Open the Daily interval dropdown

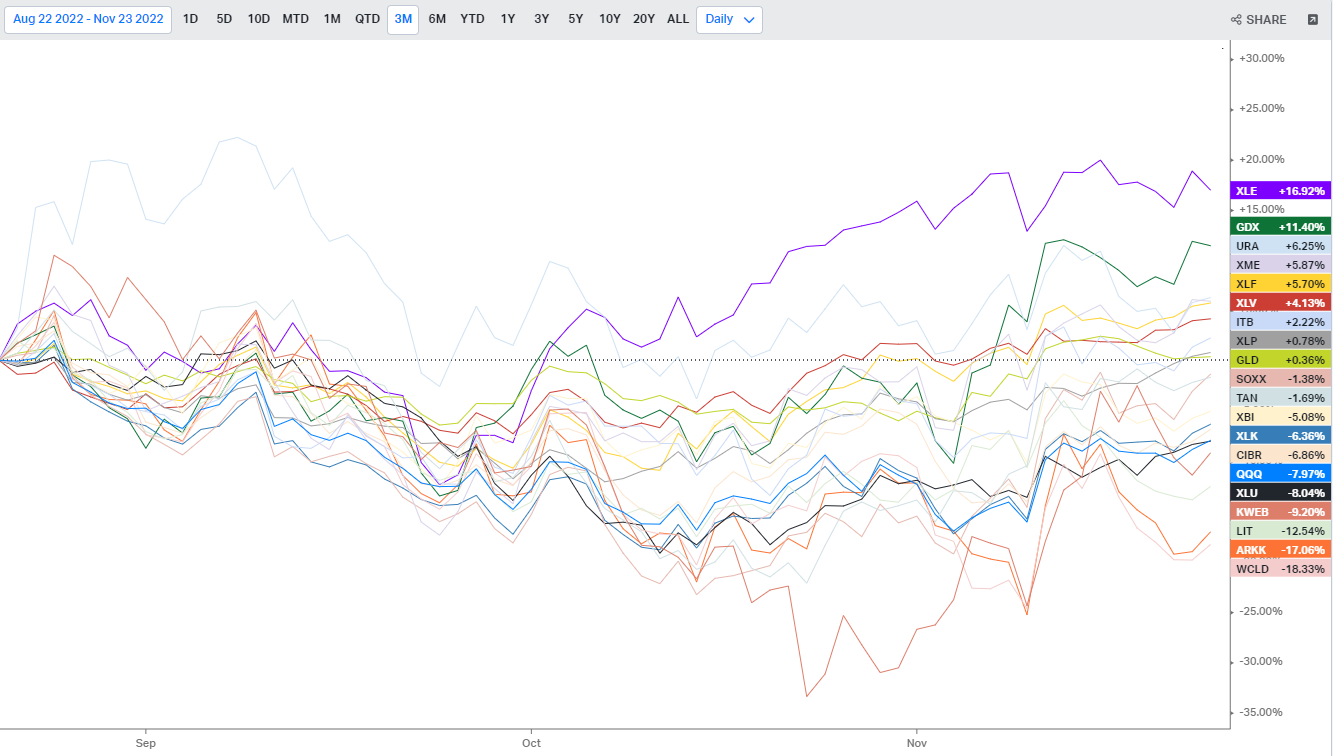tap(729, 20)
